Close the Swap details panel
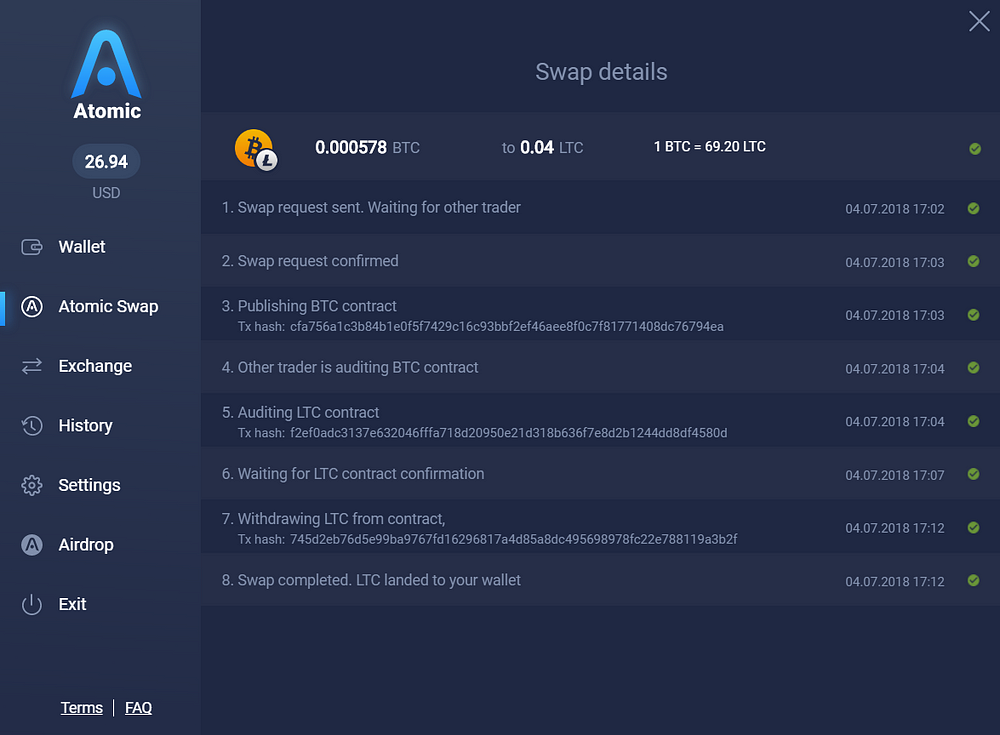The width and height of the screenshot is (1000, 735). coord(979,21)
